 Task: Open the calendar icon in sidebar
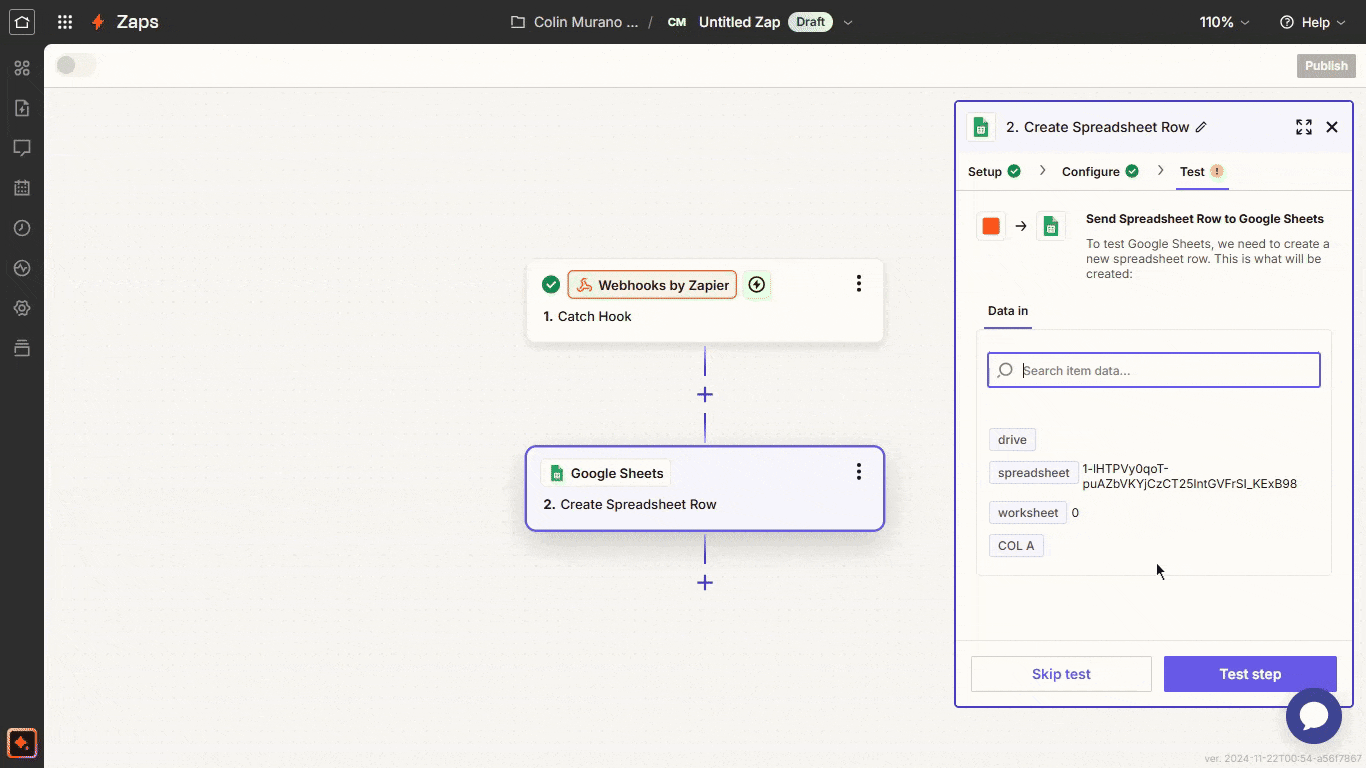22,188
